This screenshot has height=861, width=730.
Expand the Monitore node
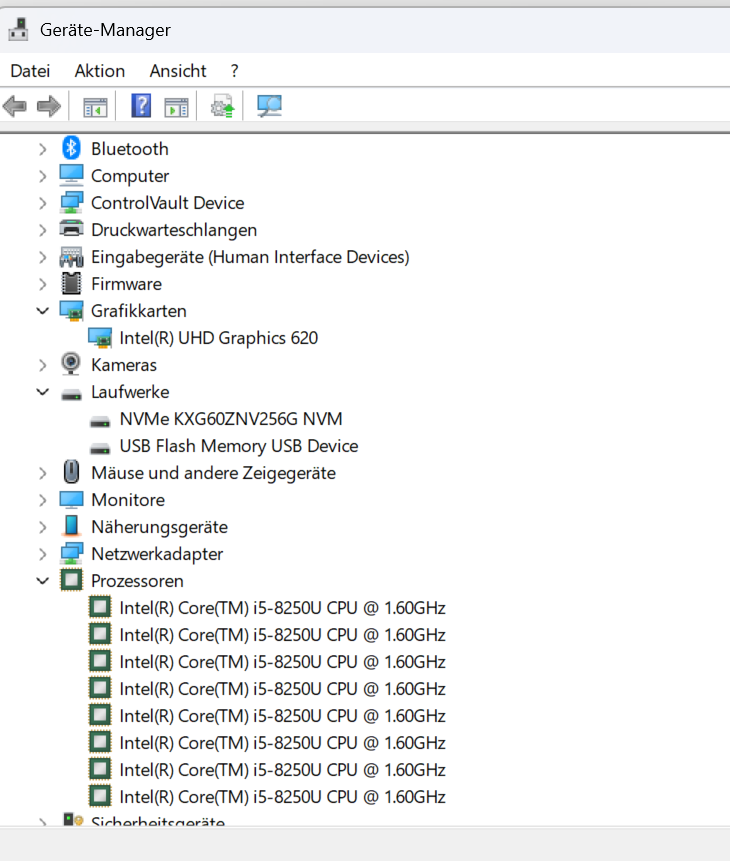pyautogui.click(x=43, y=500)
